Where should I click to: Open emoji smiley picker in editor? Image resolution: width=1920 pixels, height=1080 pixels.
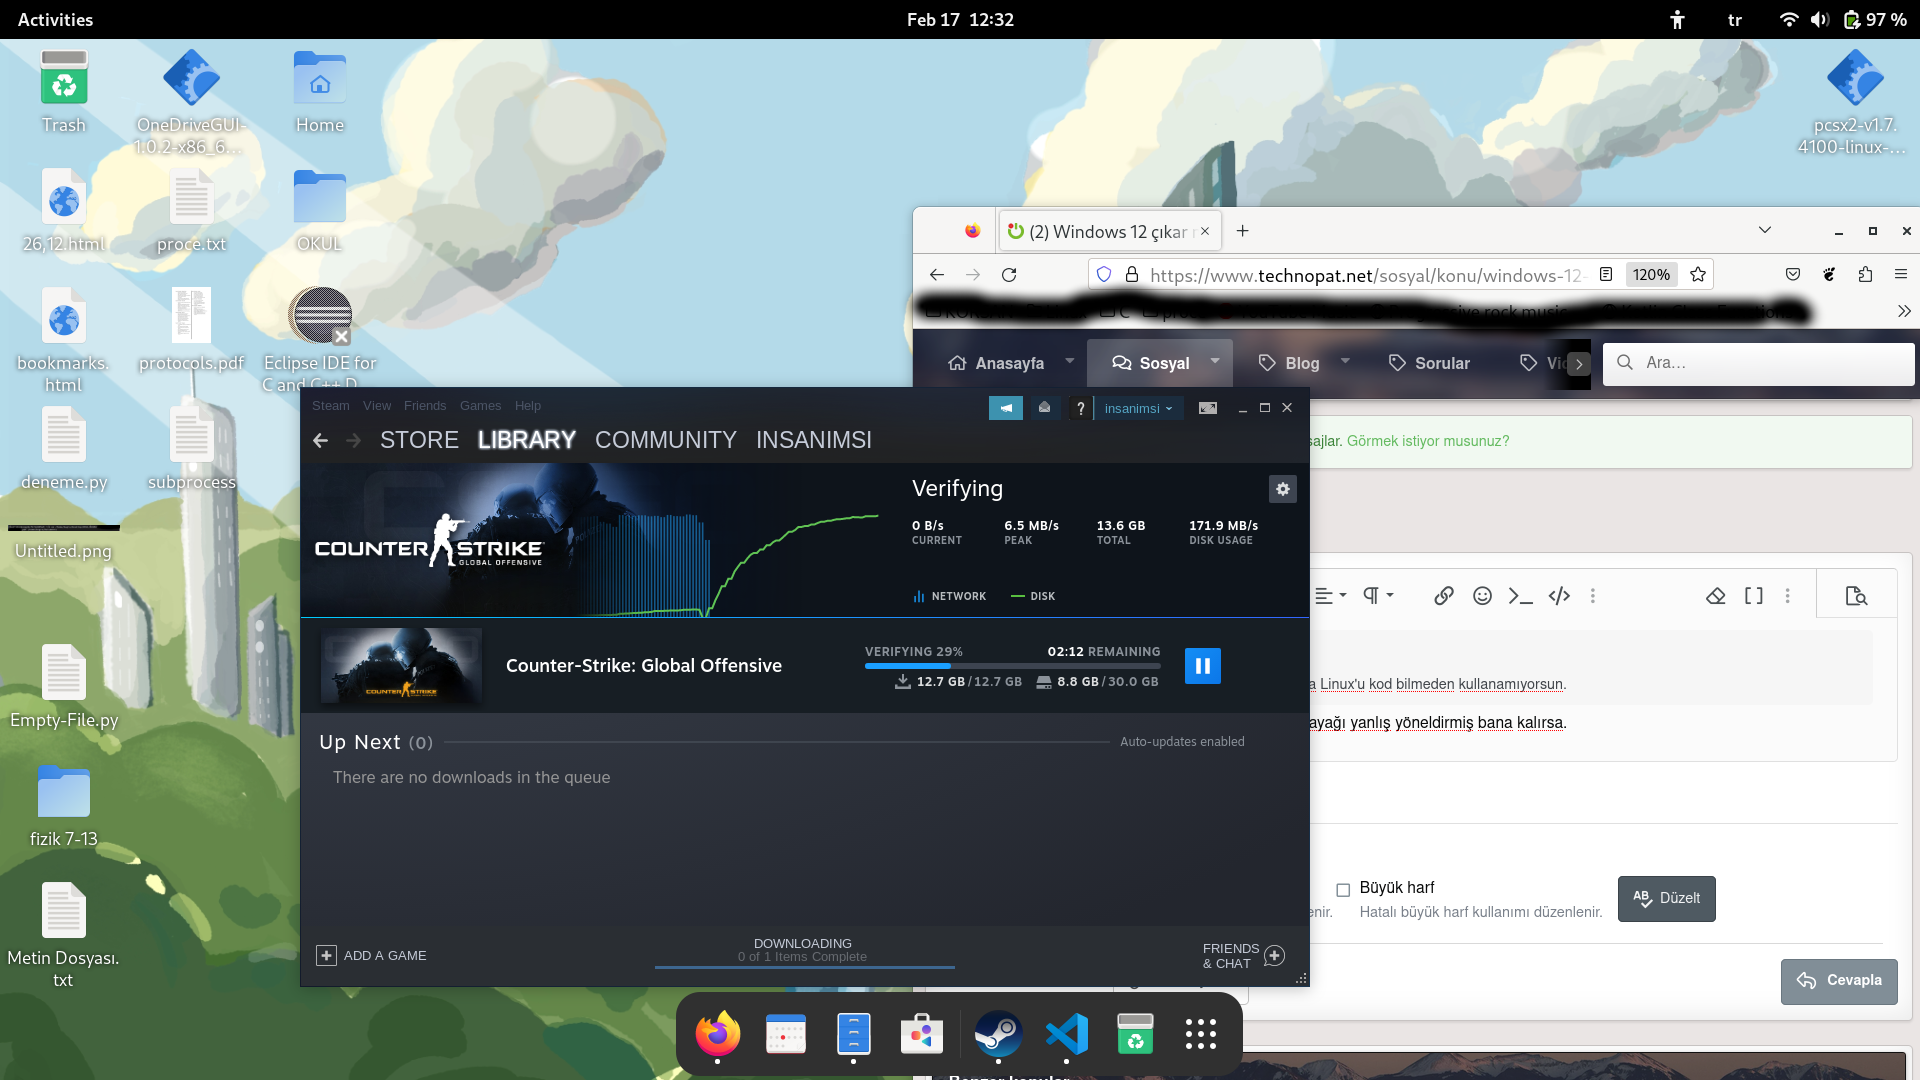[1482, 596]
